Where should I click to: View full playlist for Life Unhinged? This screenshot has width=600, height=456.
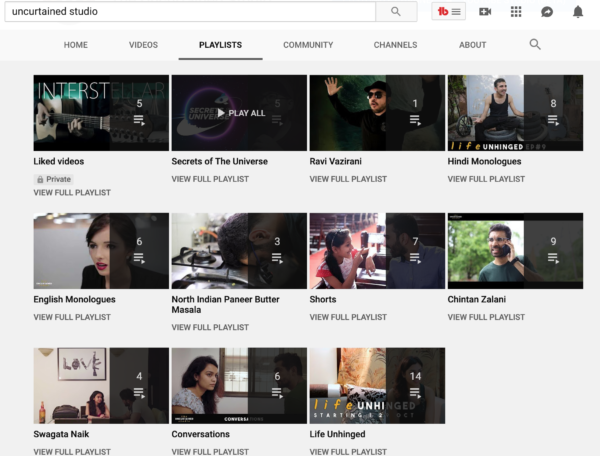point(348,451)
